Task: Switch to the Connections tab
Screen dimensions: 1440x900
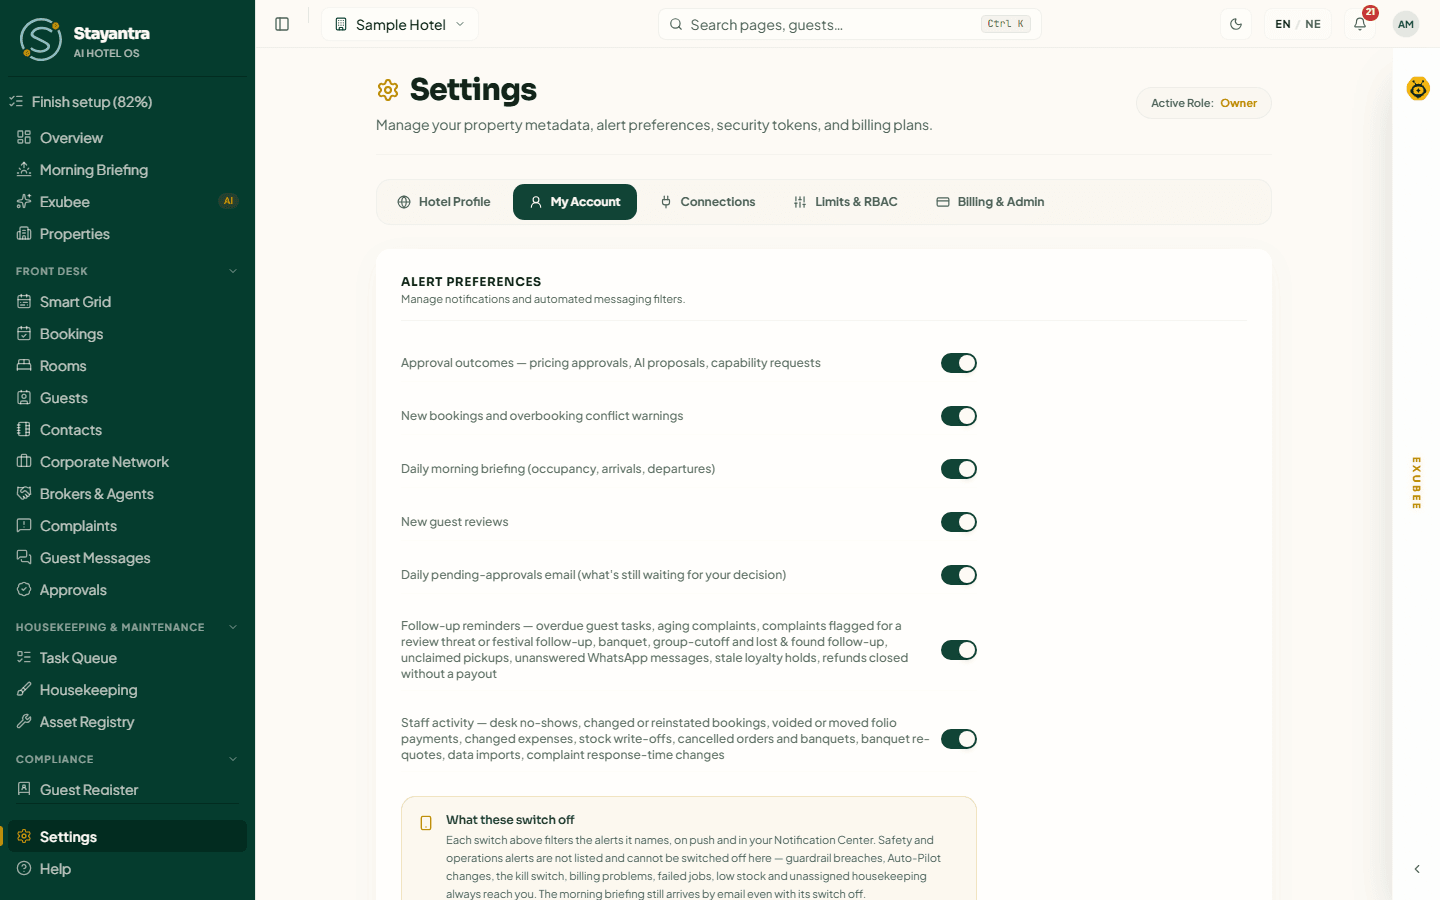Action: [707, 202]
